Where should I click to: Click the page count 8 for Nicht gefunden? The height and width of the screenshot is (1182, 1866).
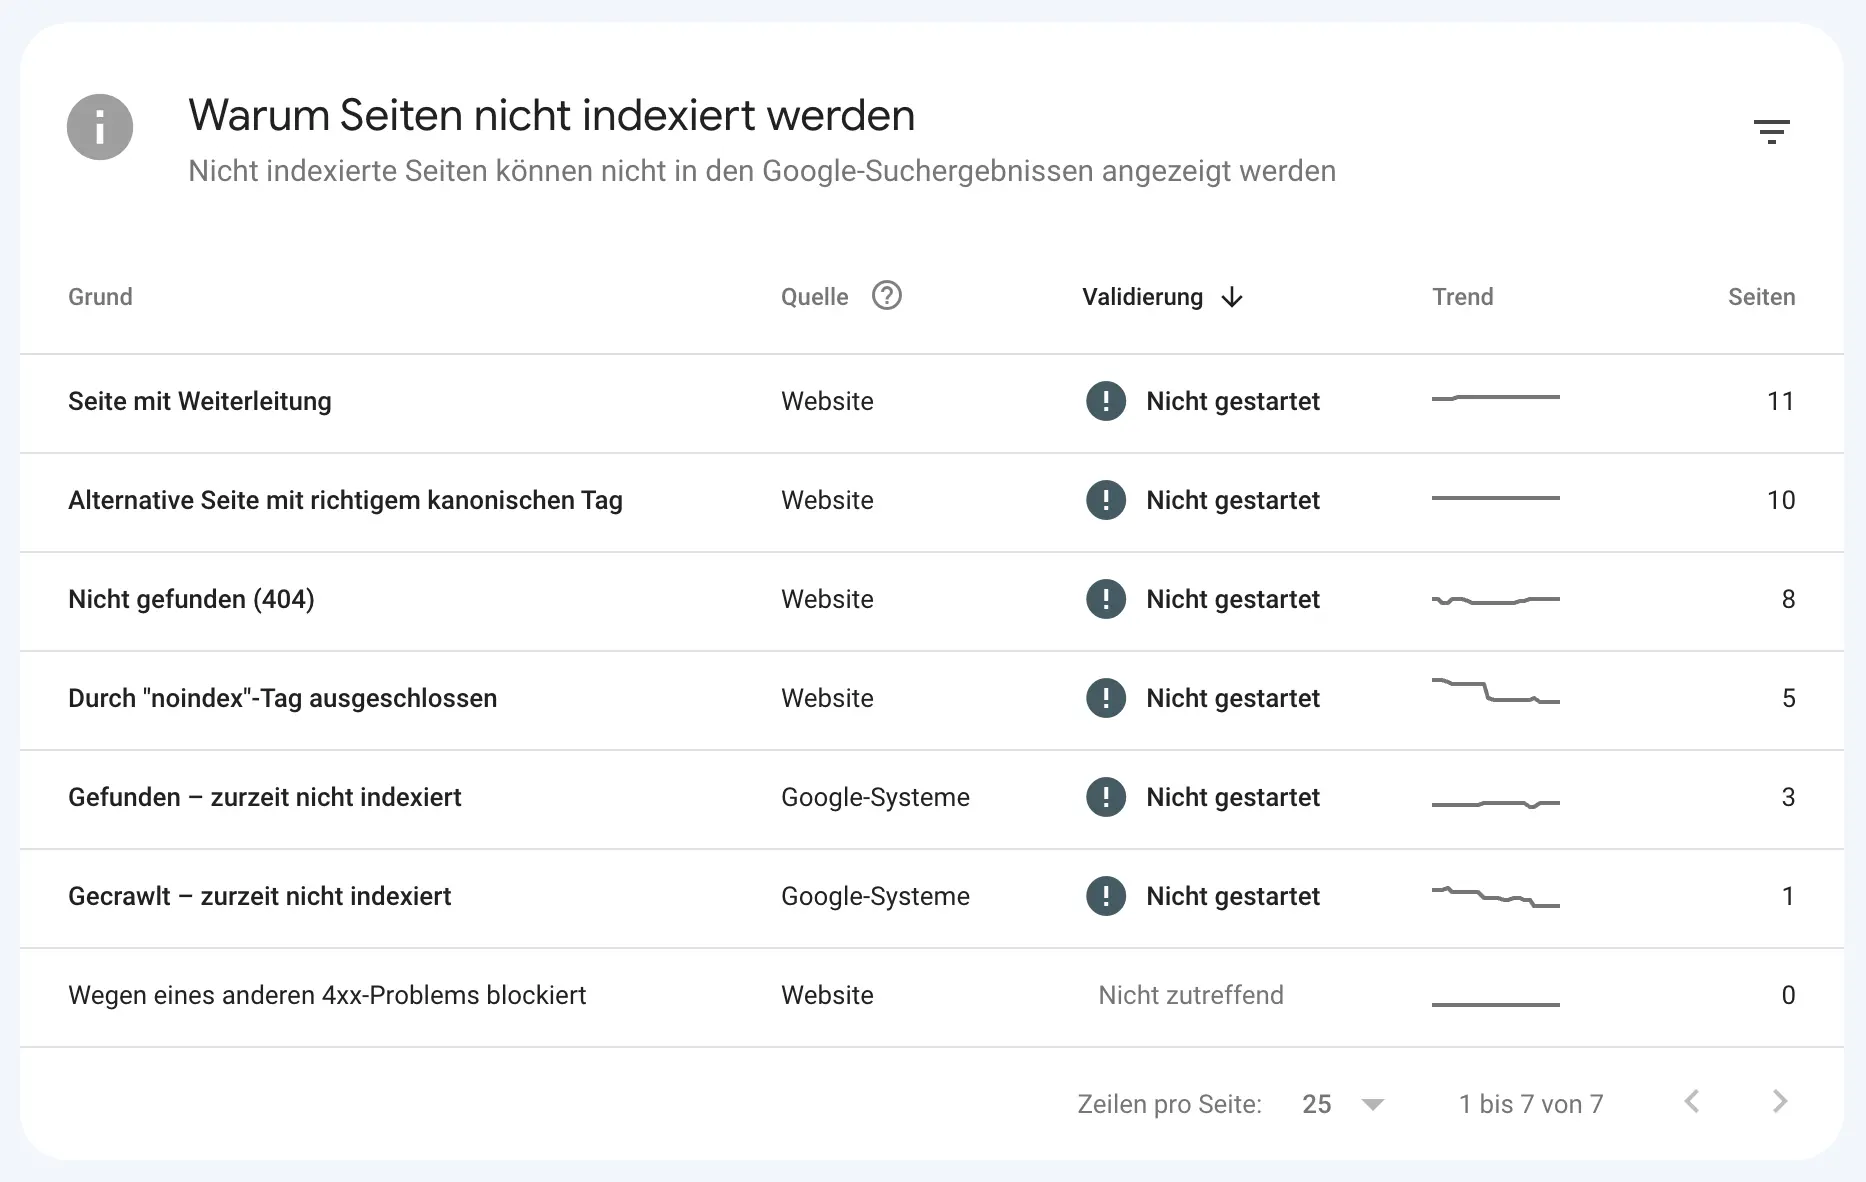(1788, 599)
